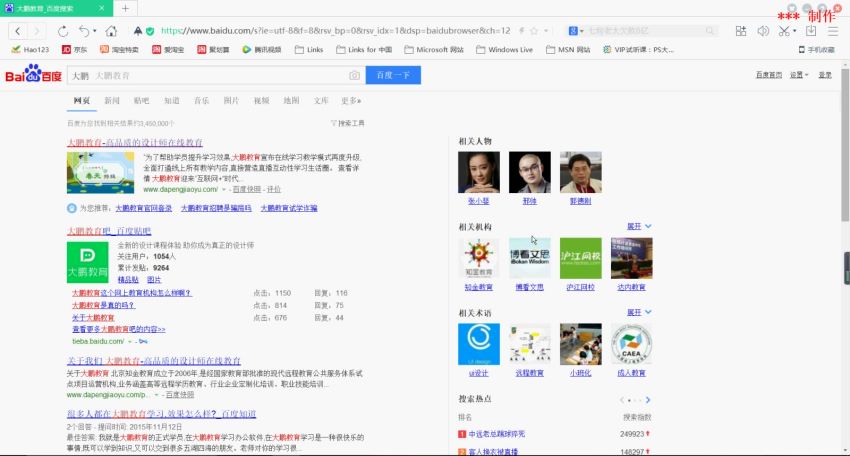
Task: Expand the 相关术语 section with 展开
Action: [x=639, y=312]
